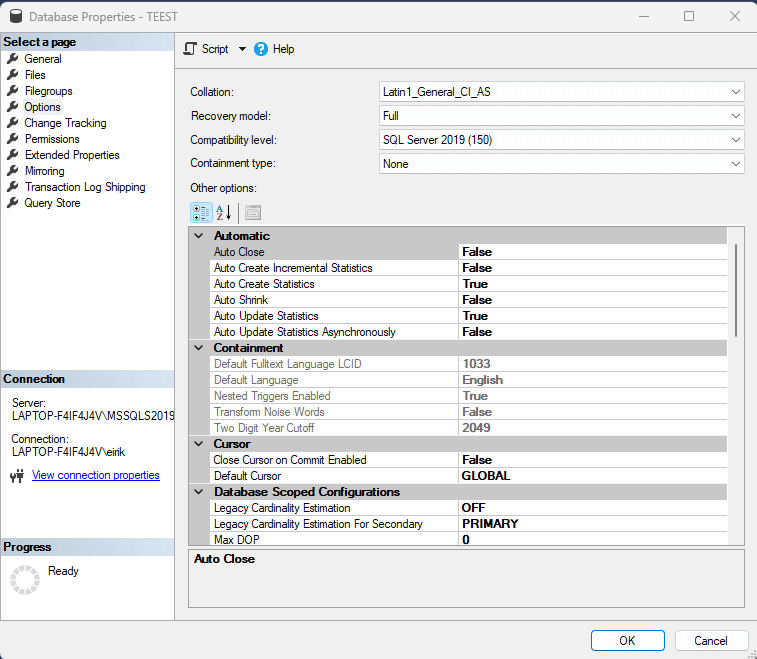Open the Recovery model dropdown
Viewport: 757px width, 659px height.
[x=561, y=116]
